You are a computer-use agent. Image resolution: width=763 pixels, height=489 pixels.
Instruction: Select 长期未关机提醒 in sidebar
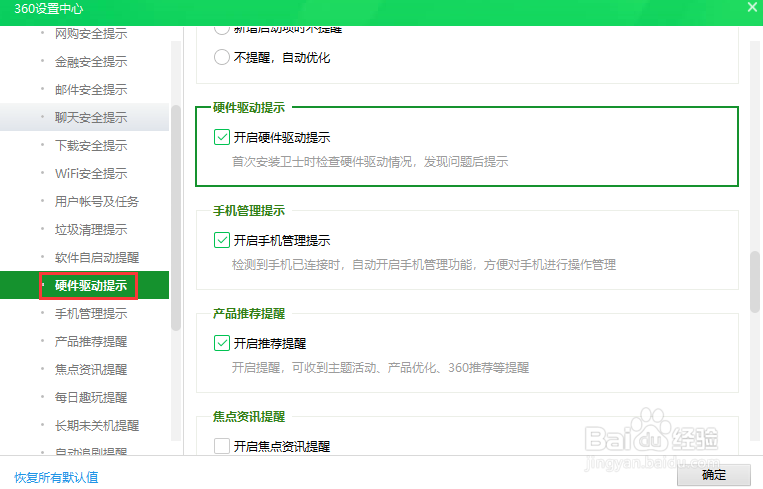pyautogui.click(x=97, y=425)
